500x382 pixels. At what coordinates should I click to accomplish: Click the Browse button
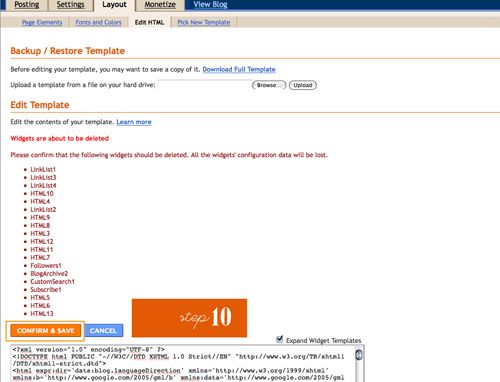[269, 85]
